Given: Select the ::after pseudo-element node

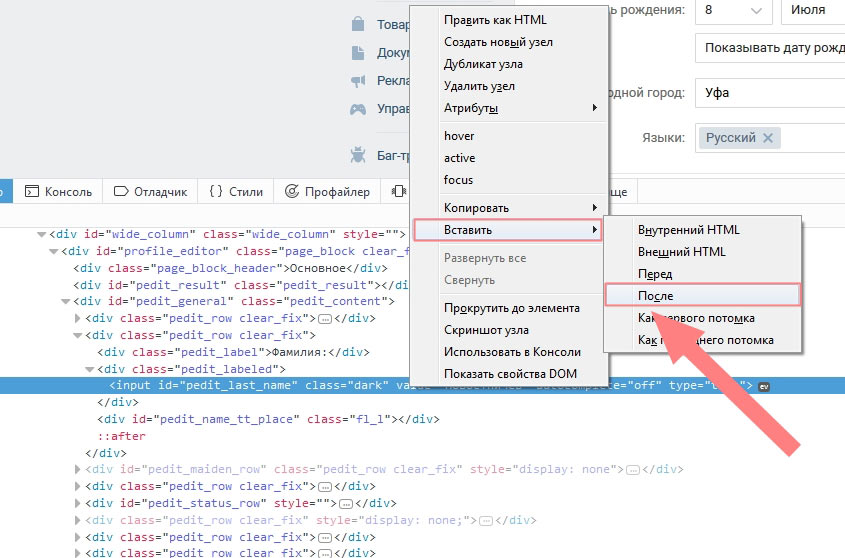Looking at the screenshot, I should point(121,436).
